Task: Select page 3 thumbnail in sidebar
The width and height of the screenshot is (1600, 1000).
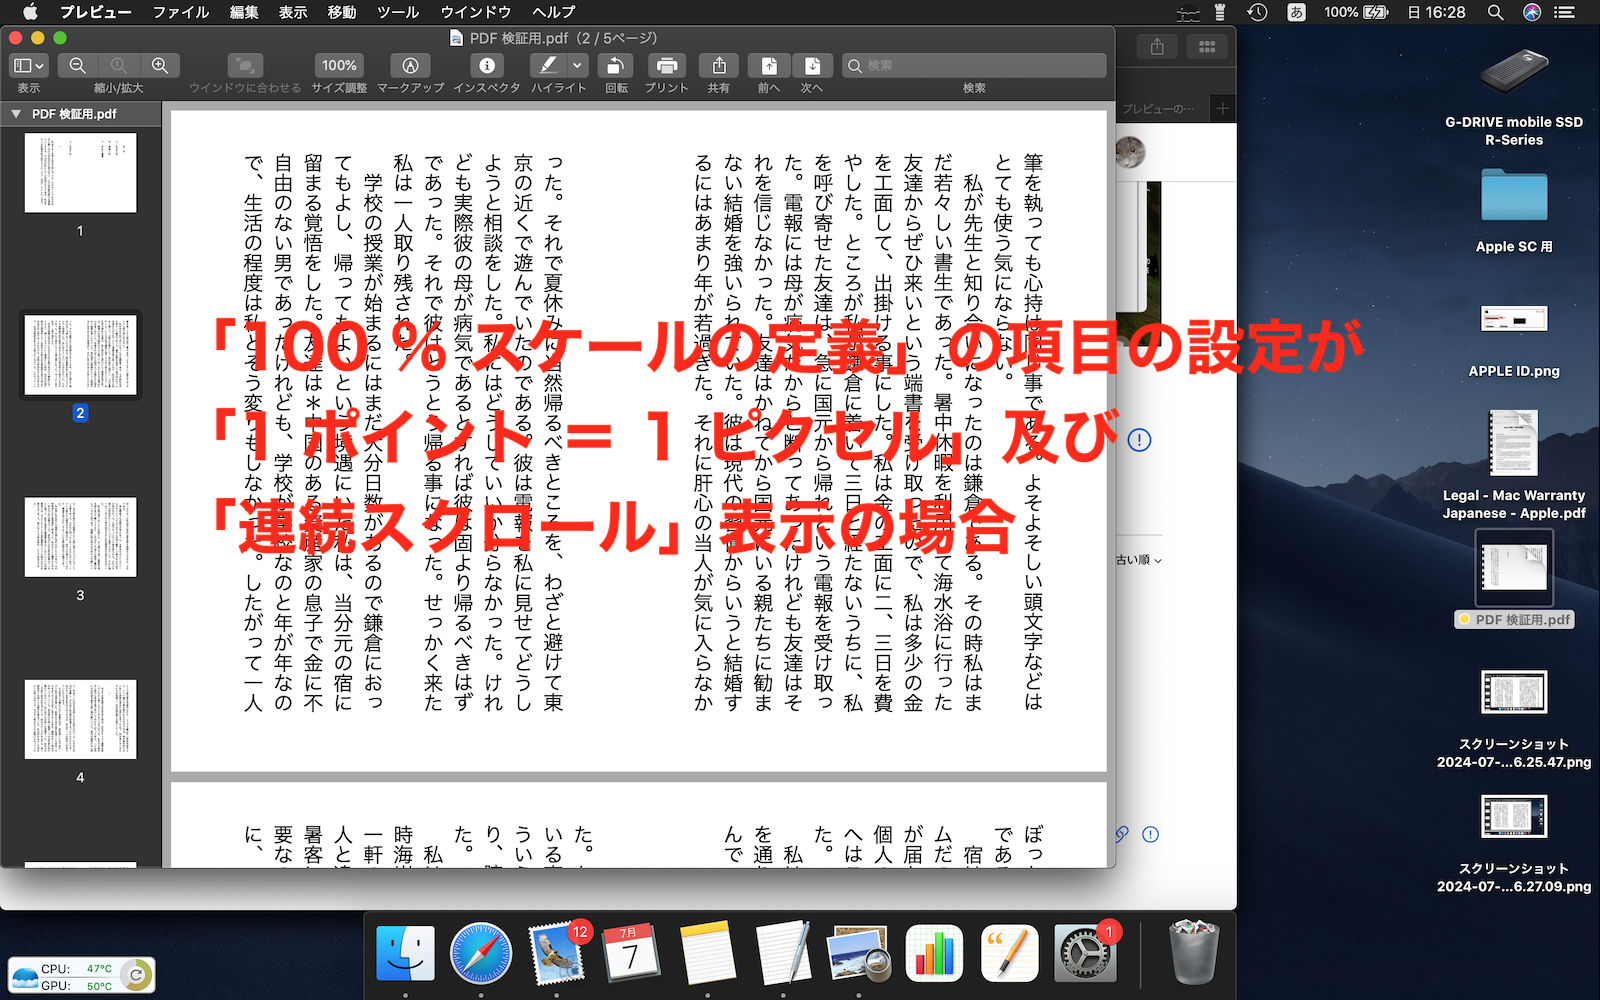Action: pos(80,538)
